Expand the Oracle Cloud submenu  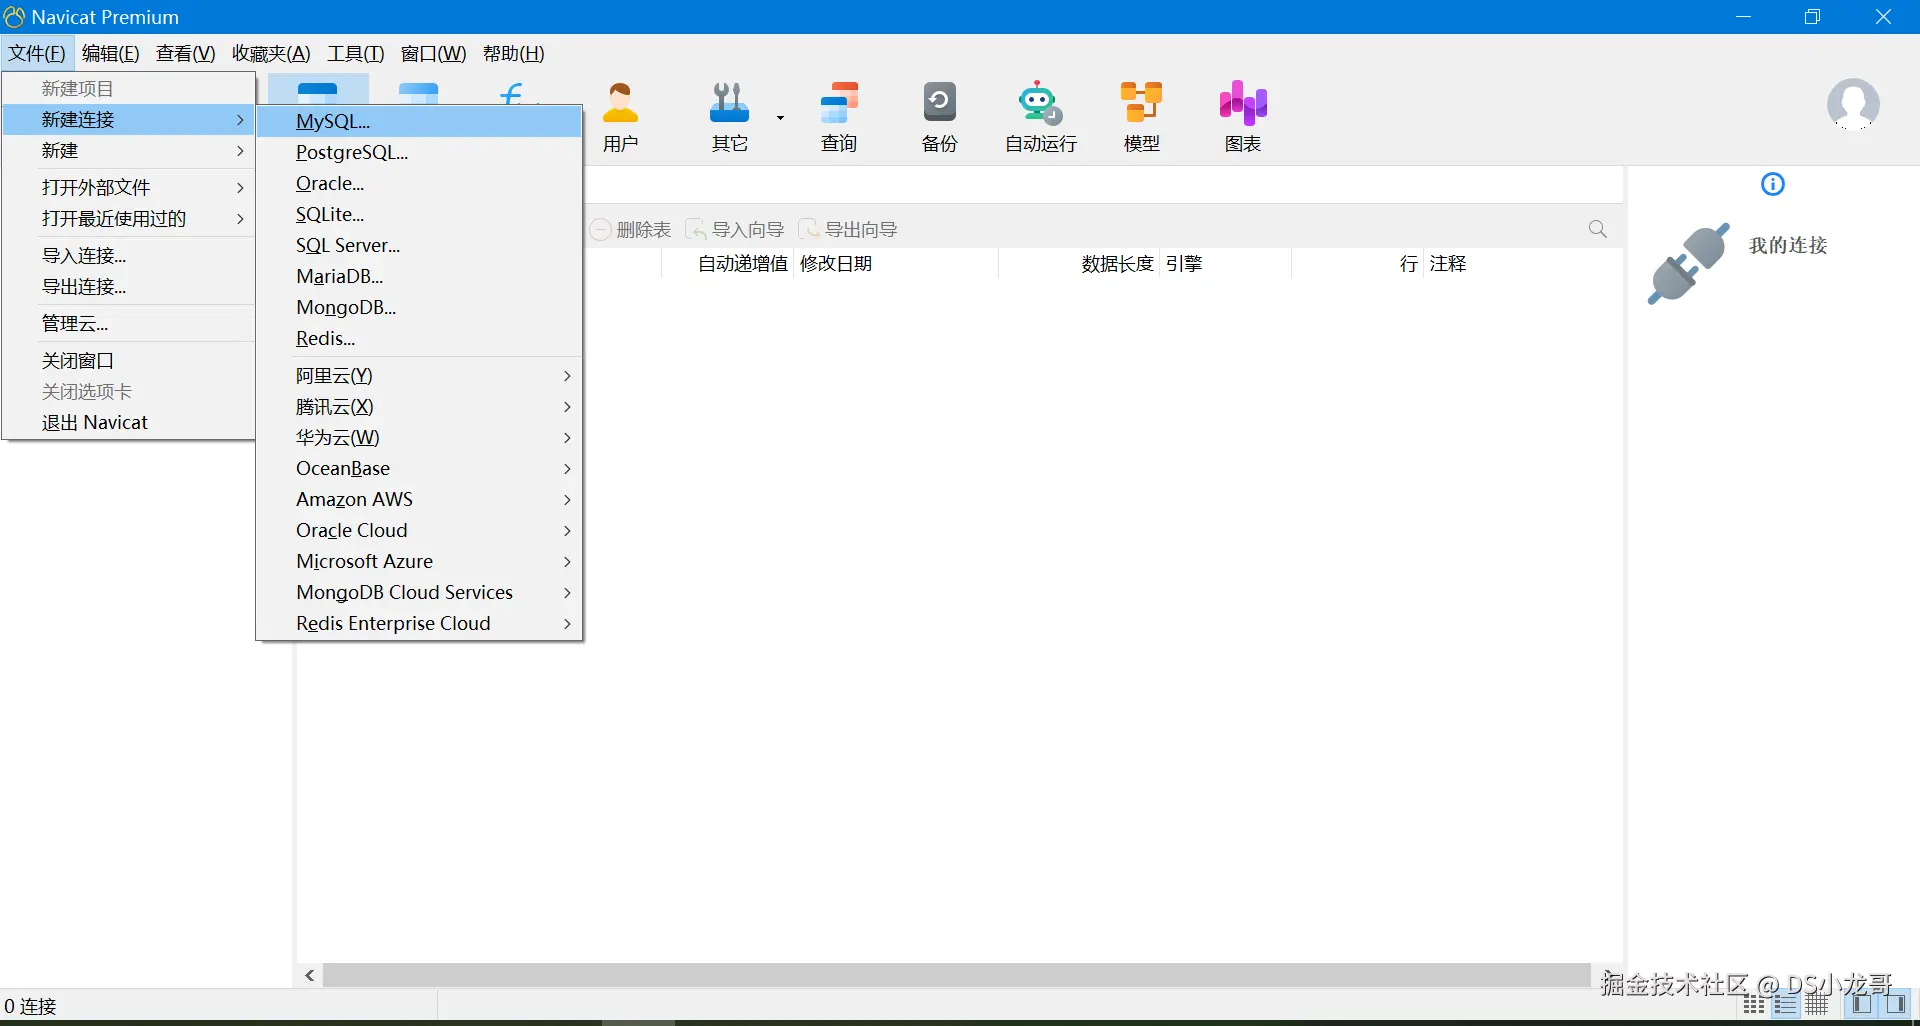420,531
